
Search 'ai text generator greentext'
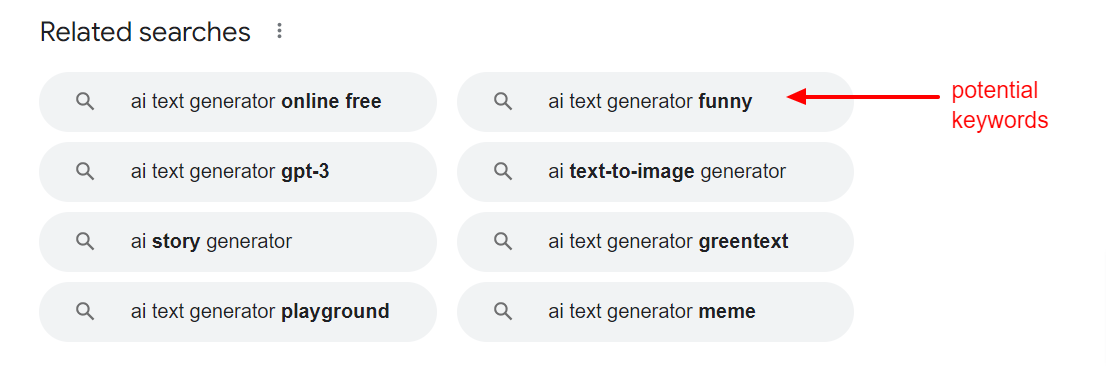click(655, 241)
